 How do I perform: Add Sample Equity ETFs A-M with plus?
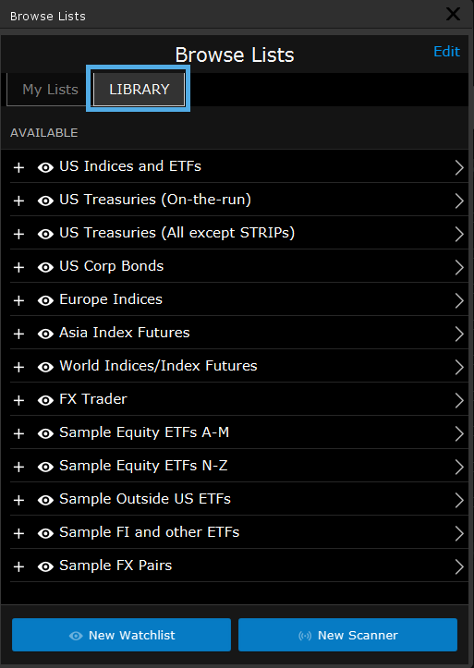(19, 433)
